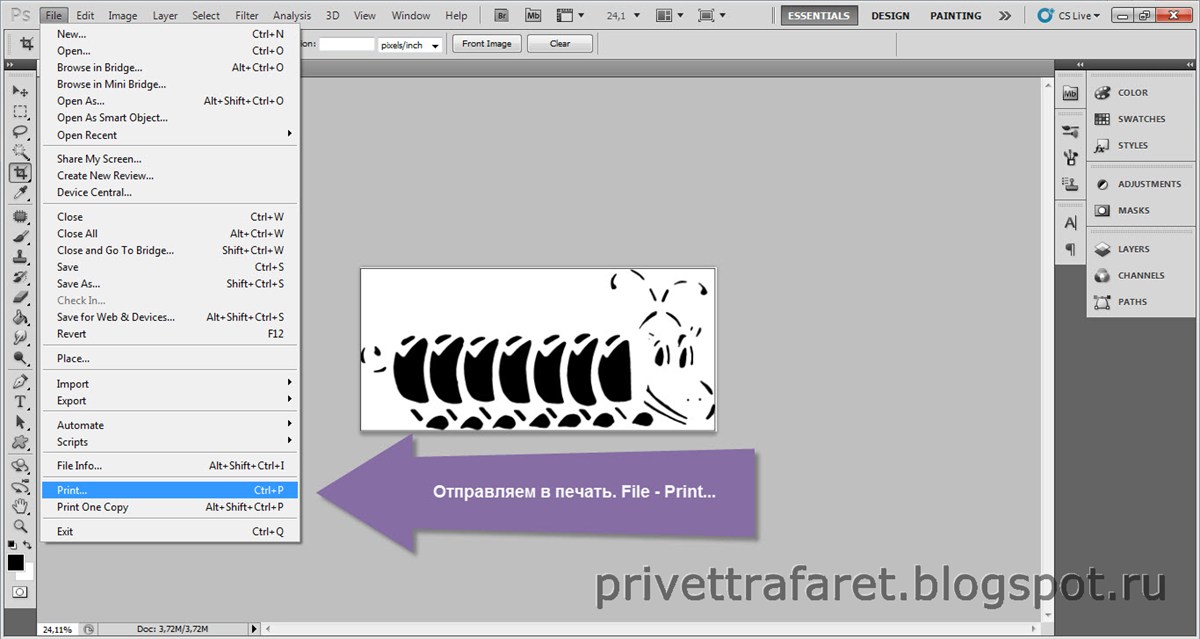This screenshot has height=639, width=1200.
Task: Launch Bridge with the Br icon
Action: coord(502,16)
